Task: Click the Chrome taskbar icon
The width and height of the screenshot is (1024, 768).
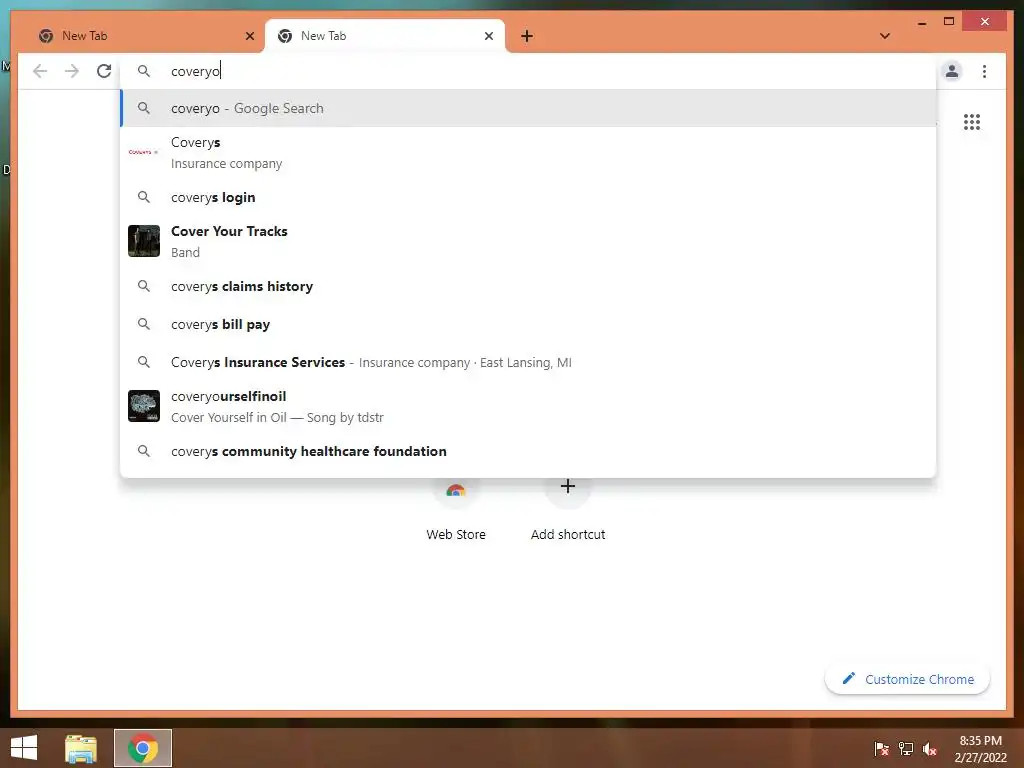Action: (x=143, y=748)
